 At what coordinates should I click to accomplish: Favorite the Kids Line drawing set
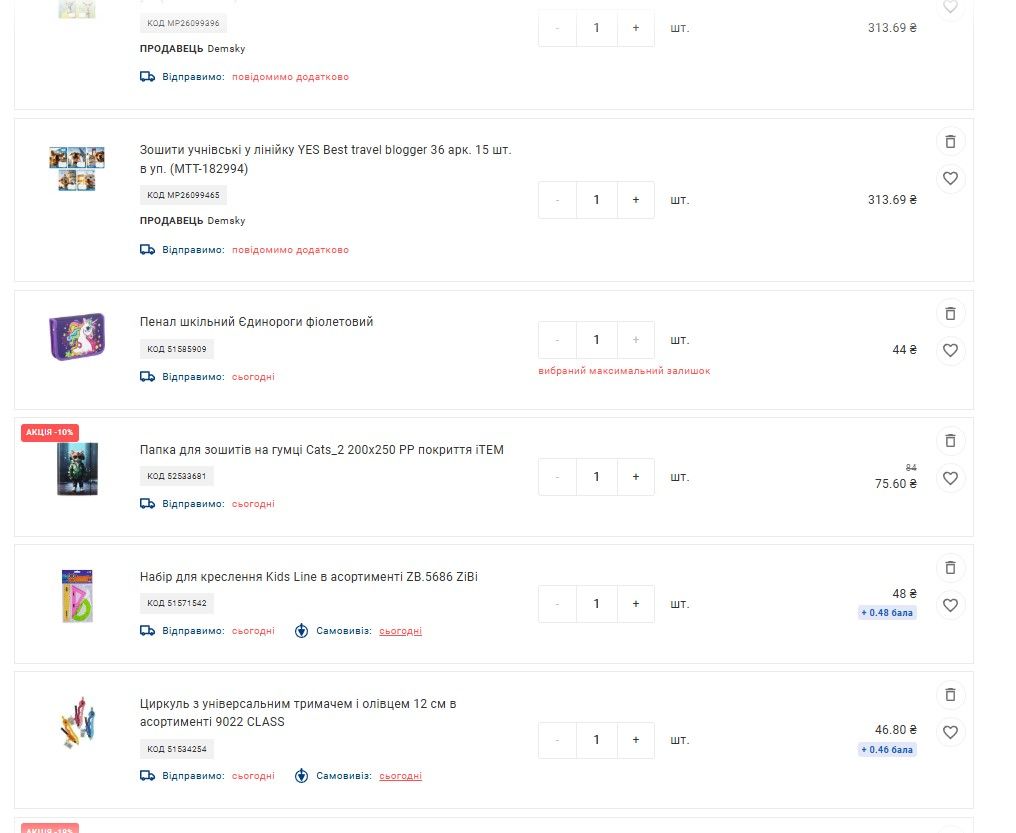tap(950, 605)
